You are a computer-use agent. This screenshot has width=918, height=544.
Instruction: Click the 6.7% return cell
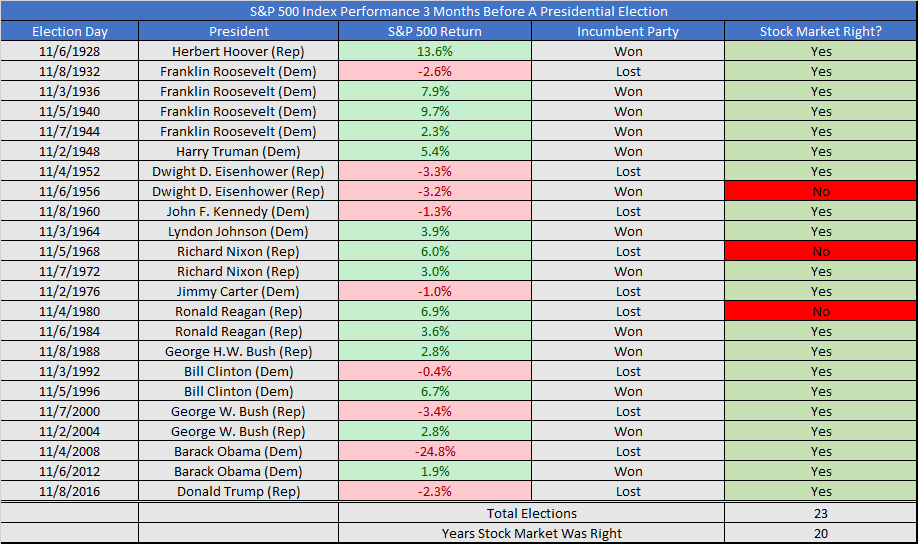[434, 391]
